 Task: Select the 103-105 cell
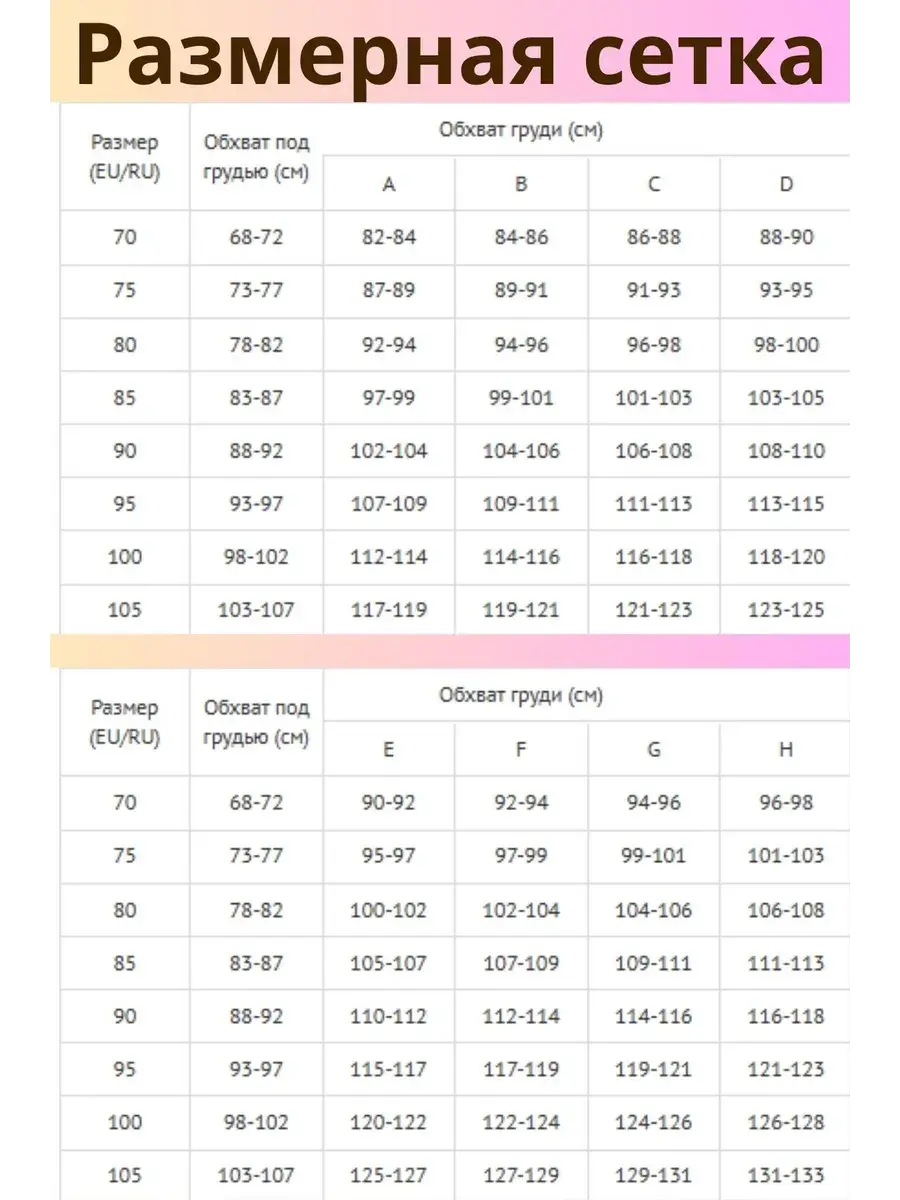coord(786,398)
